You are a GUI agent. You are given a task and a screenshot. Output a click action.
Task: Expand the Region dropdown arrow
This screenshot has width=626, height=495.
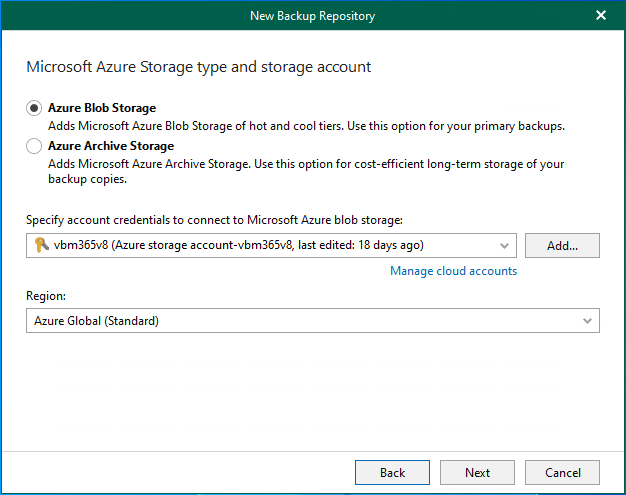(x=586, y=321)
